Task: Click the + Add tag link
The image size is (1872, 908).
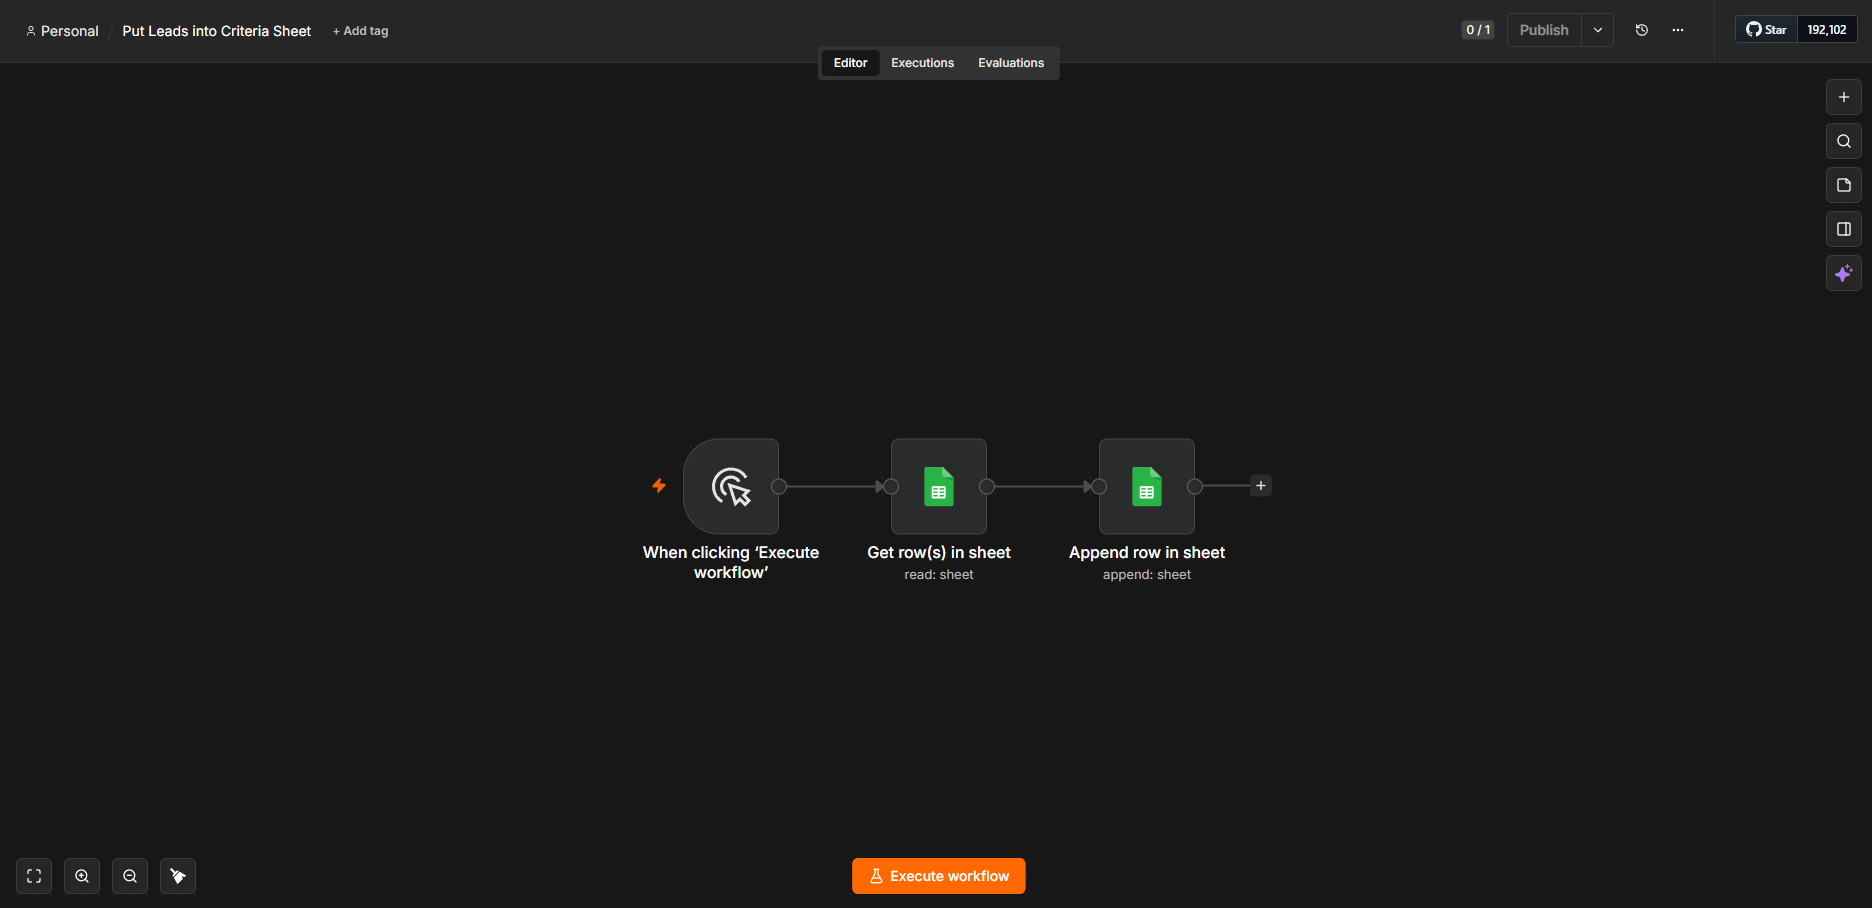Action: coord(360,31)
